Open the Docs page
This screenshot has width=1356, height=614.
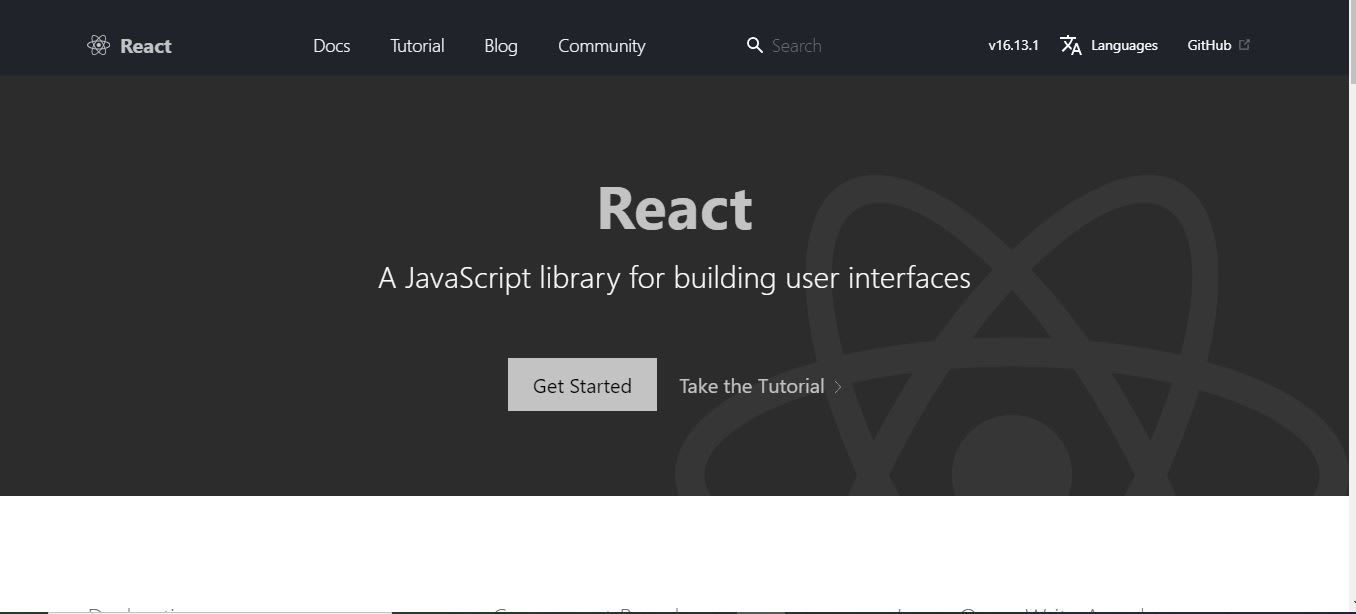point(331,46)
